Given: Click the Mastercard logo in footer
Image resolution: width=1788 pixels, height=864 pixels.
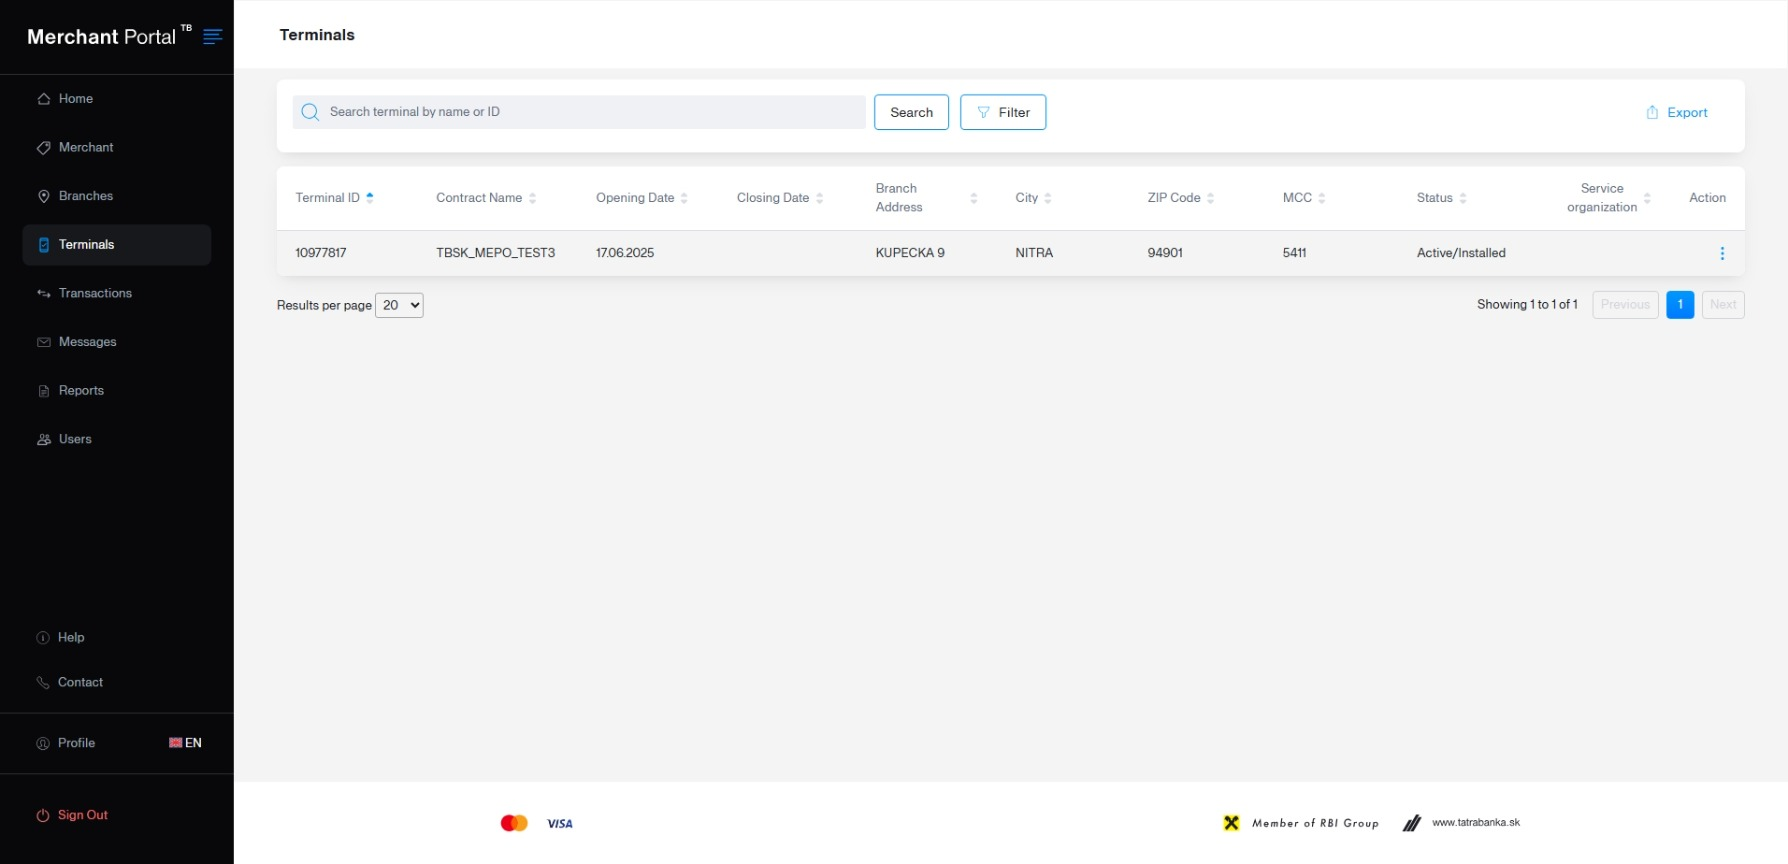Looking at the screenshot, I should [514, 823].
